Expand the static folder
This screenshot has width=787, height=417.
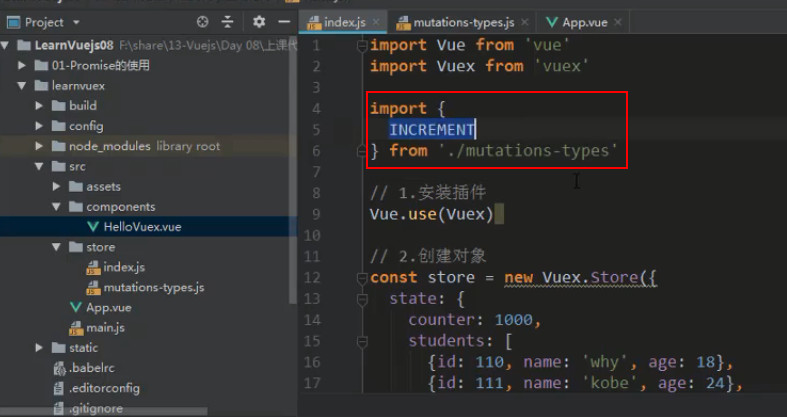(x=39, y=348)
